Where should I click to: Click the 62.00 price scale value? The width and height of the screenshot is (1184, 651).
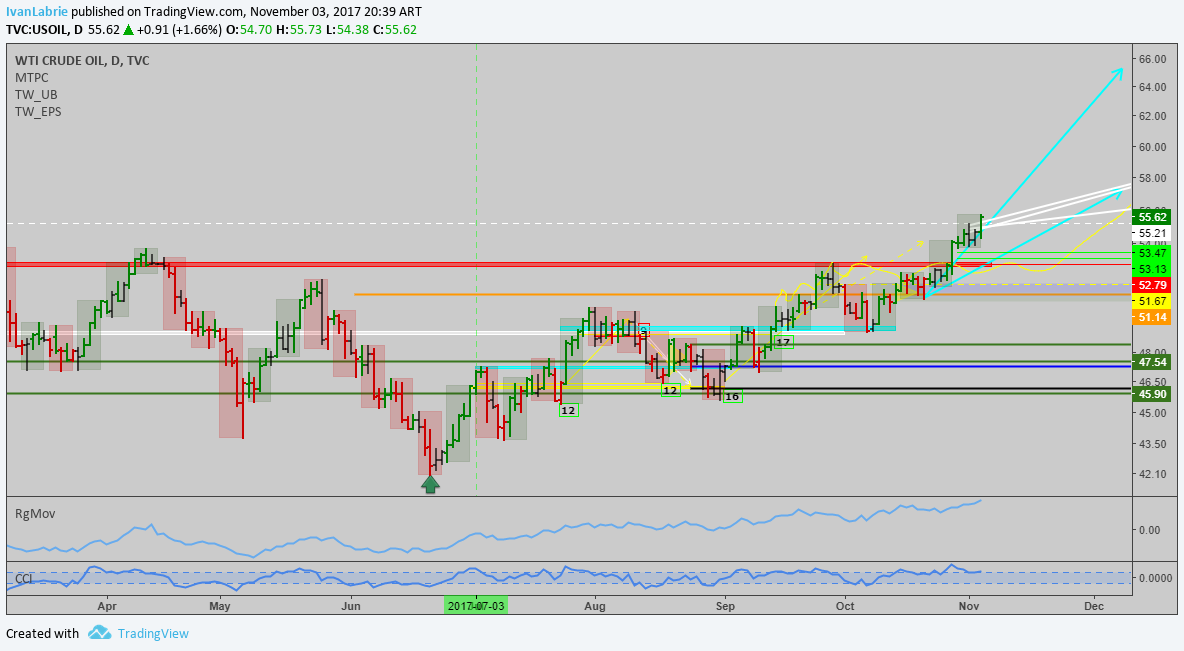[1153, 116]
